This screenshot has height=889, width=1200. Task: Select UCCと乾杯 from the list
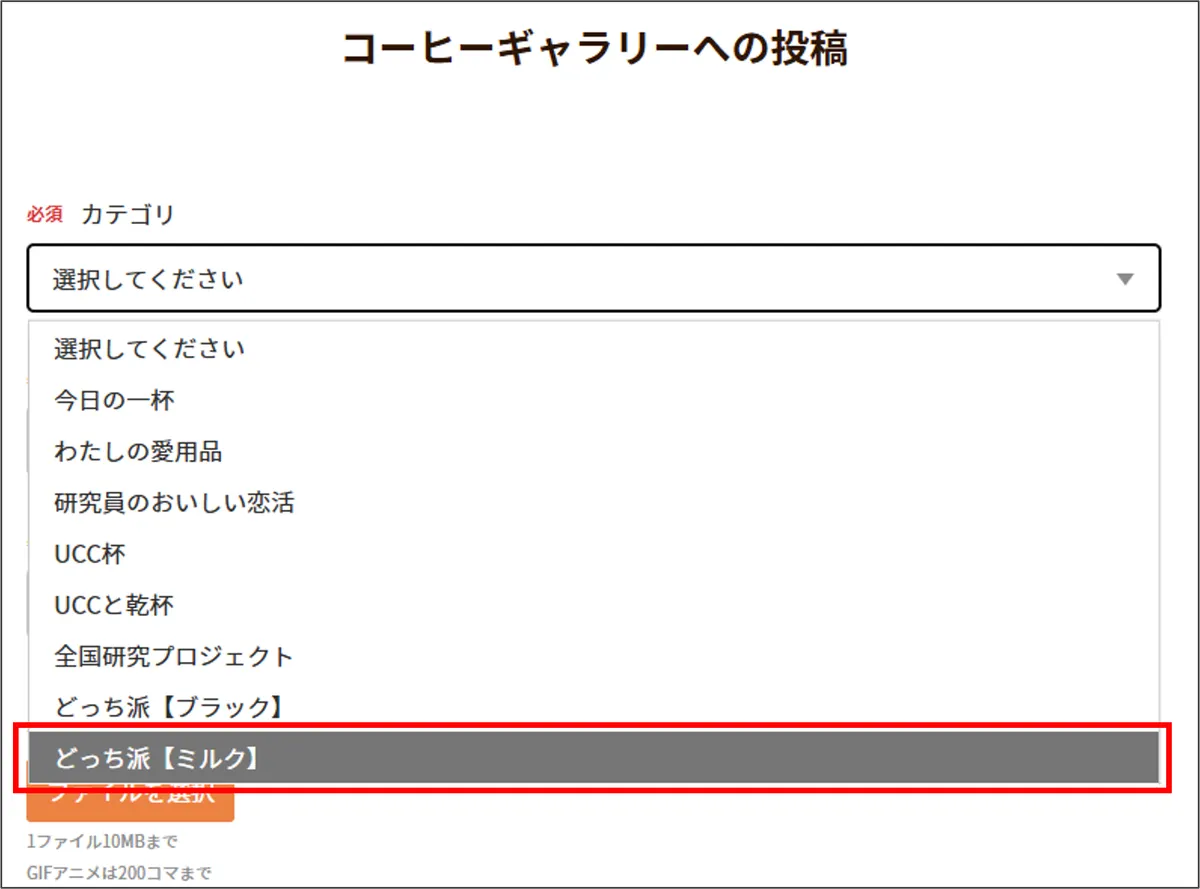(114, 605)
